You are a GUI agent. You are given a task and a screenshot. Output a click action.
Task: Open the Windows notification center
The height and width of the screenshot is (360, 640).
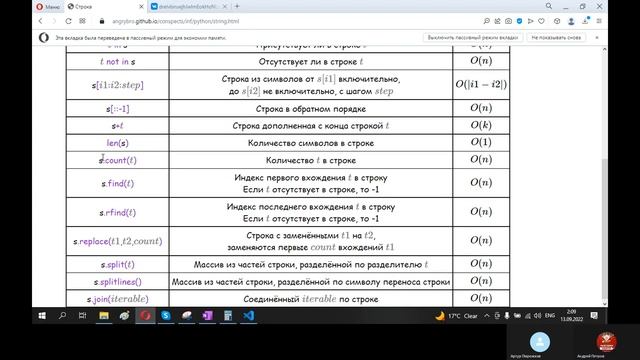point(594,316)
